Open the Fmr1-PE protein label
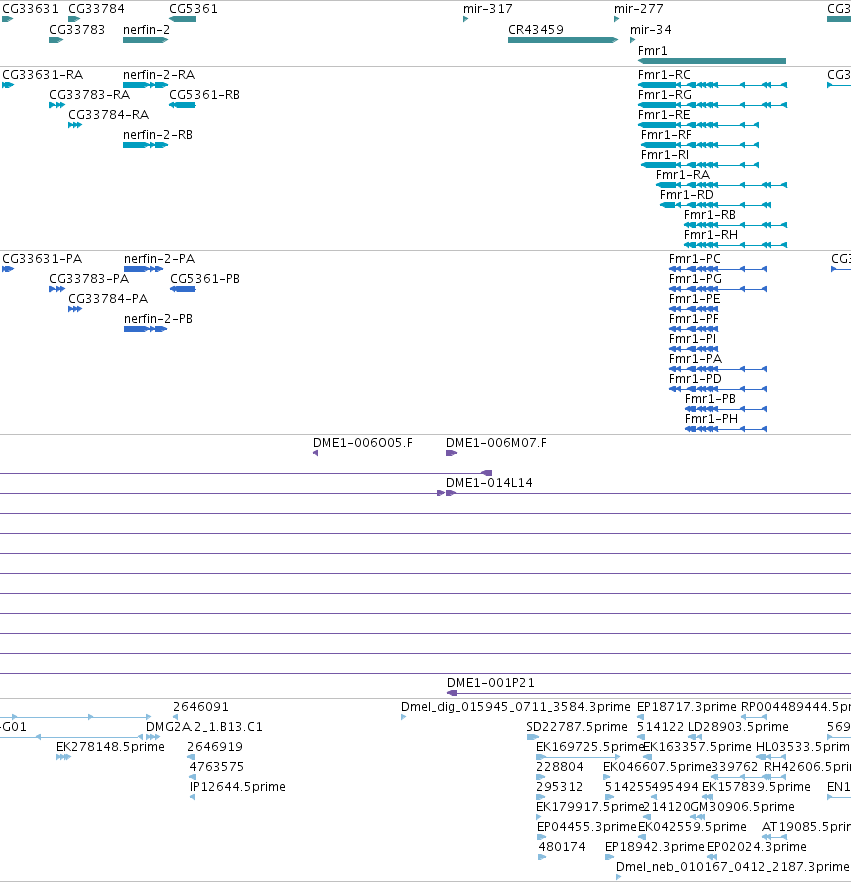Screen dimensions: 851x882 coord(695,299)
